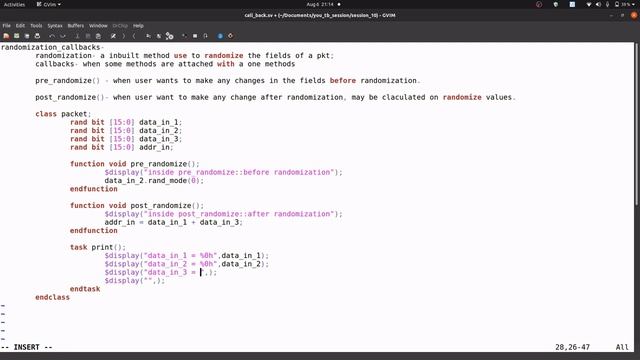Viewport: 640px width, 360px height.
Task: Click the empty $display("",); line
Action: [135, 280]
